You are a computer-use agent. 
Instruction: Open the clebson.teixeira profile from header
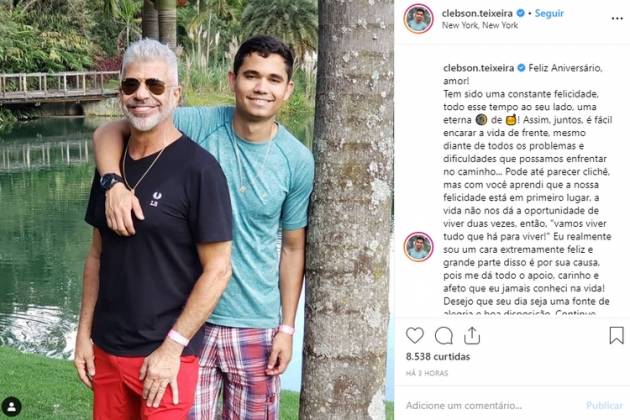477,13
